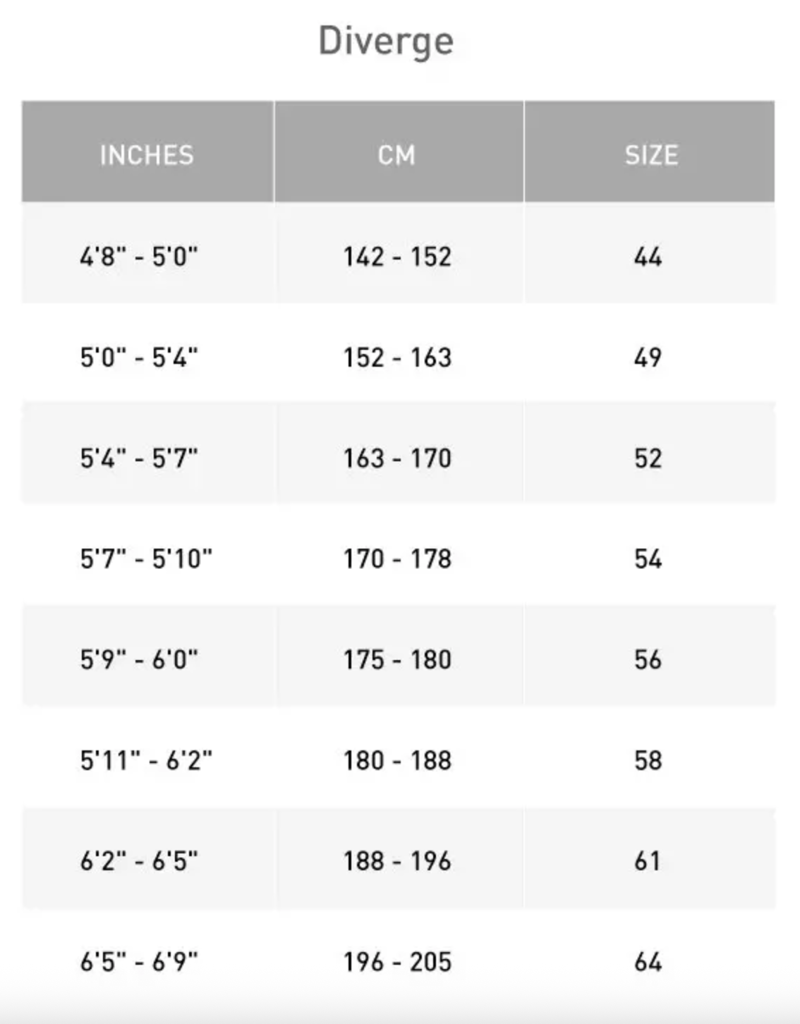
Task: Select the SIZE column header
Action: (650, 155)
